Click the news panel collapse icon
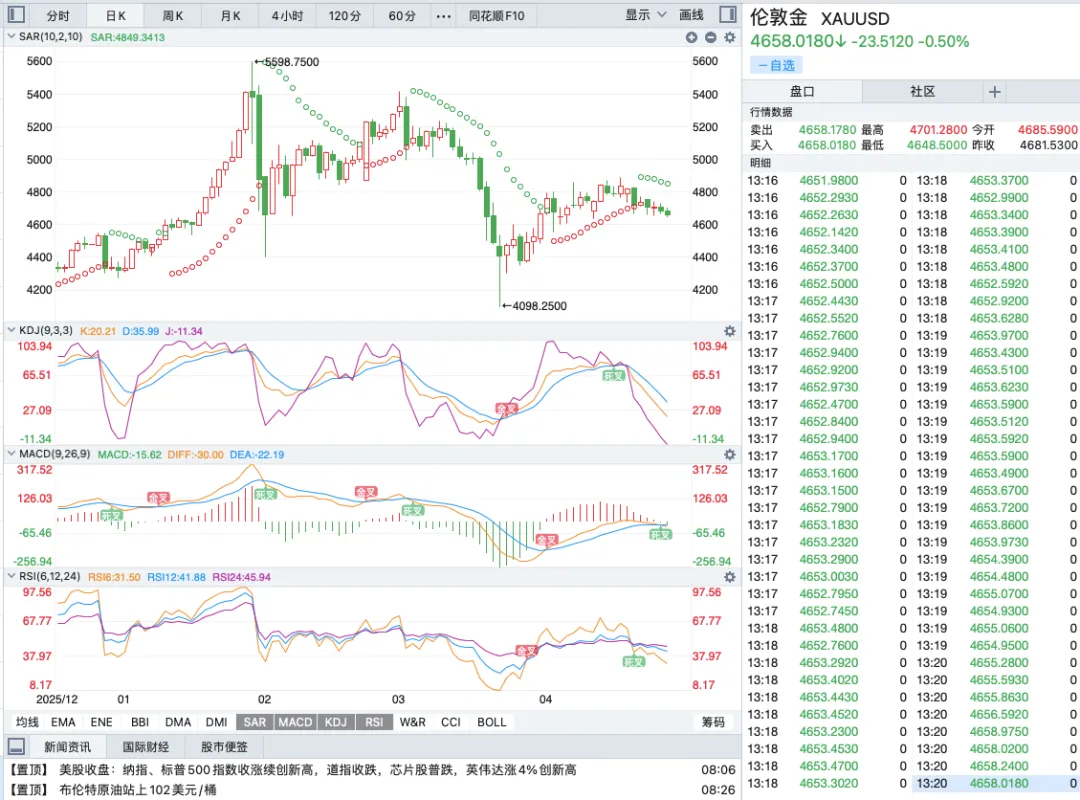 [x=17, y=746]
